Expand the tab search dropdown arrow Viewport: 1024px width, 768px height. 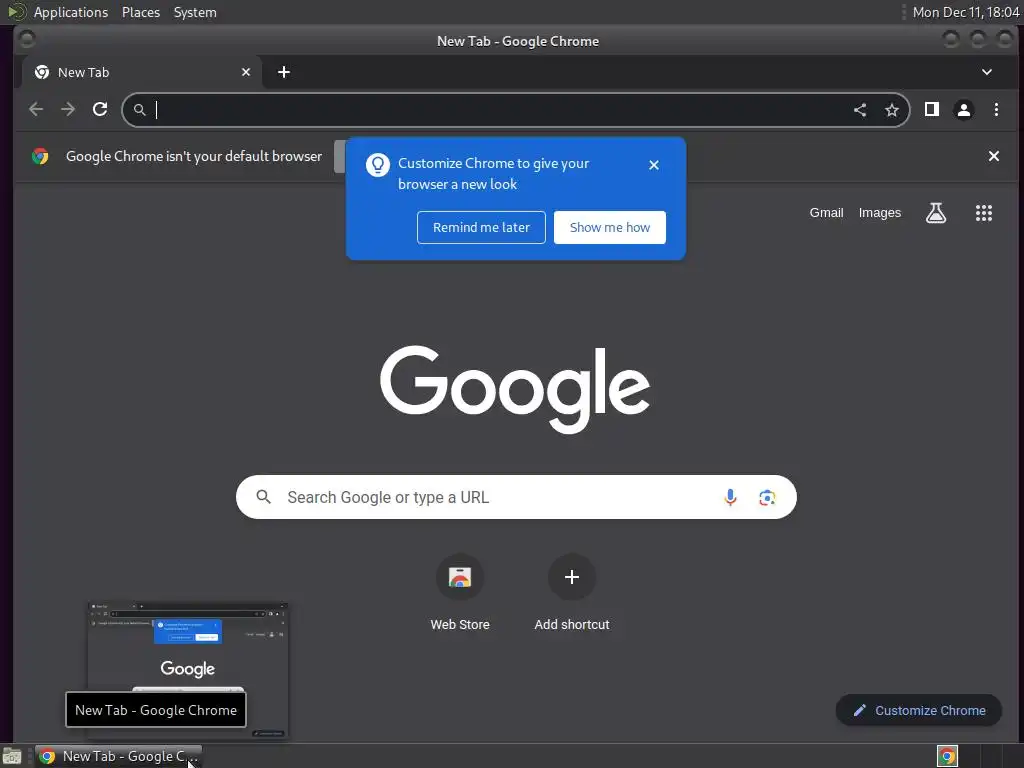987,72
